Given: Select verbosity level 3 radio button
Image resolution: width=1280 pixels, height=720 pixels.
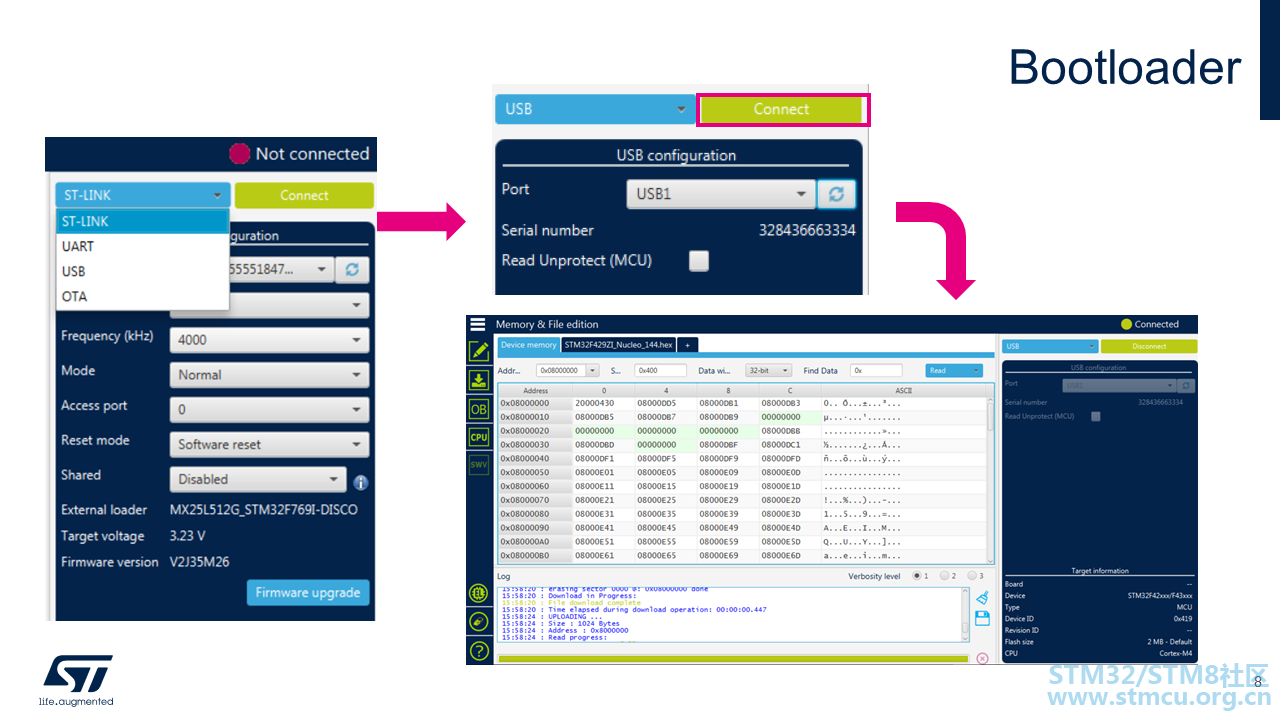Looking at the screenshot, I should pos(972,576).
